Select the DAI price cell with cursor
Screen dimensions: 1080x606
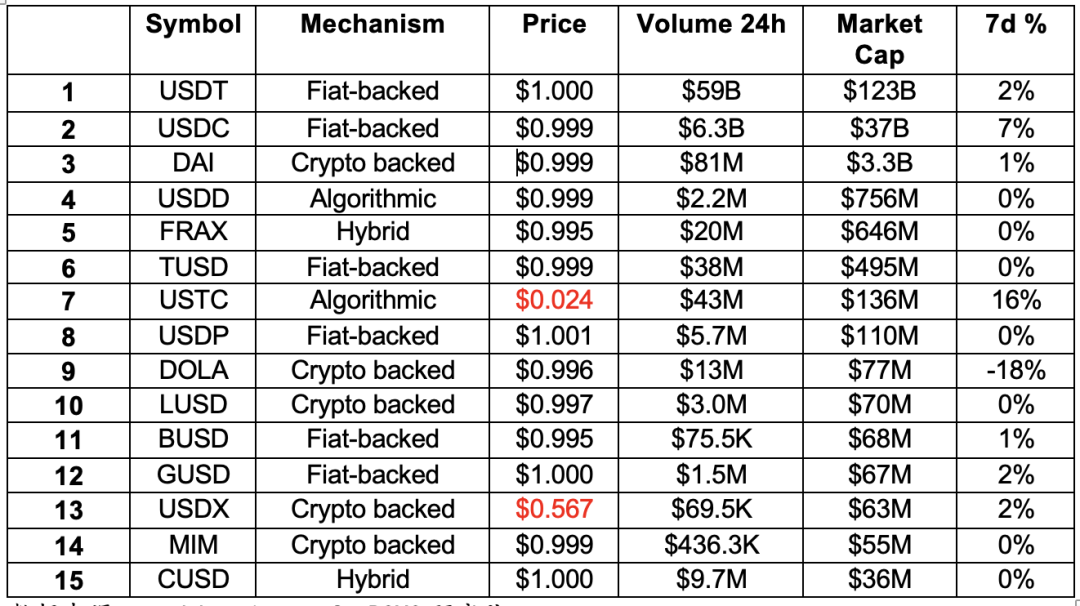[x=554, y=164]
